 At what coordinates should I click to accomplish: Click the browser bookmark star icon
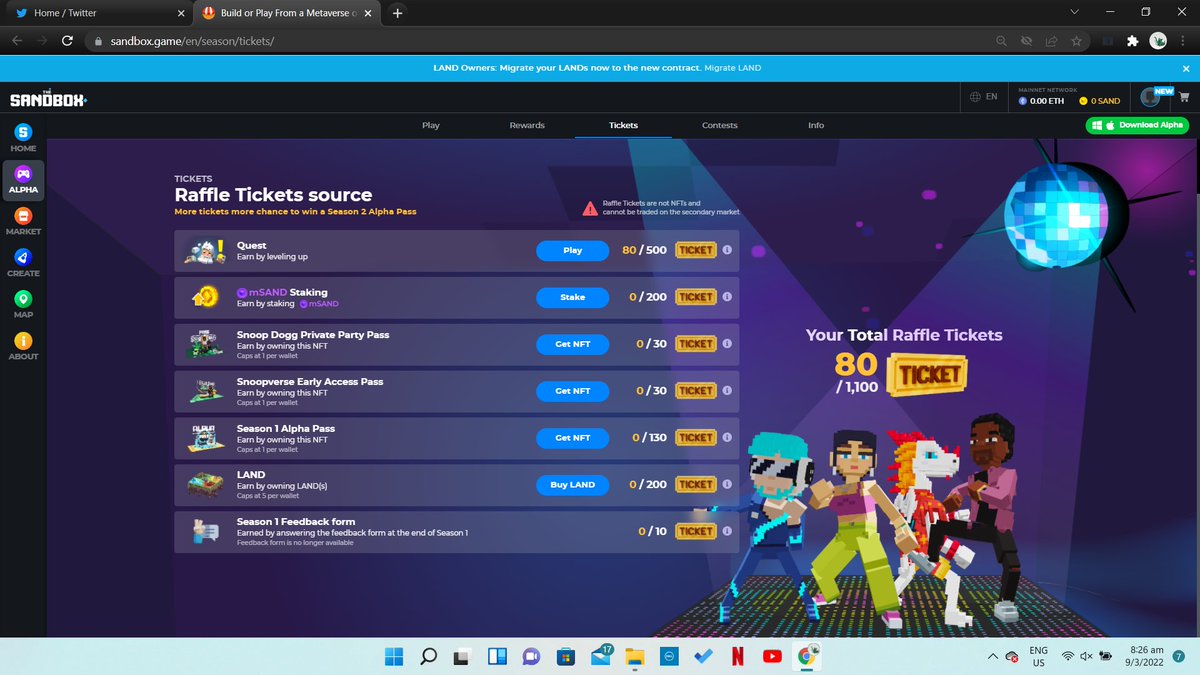pos(1077,41)
